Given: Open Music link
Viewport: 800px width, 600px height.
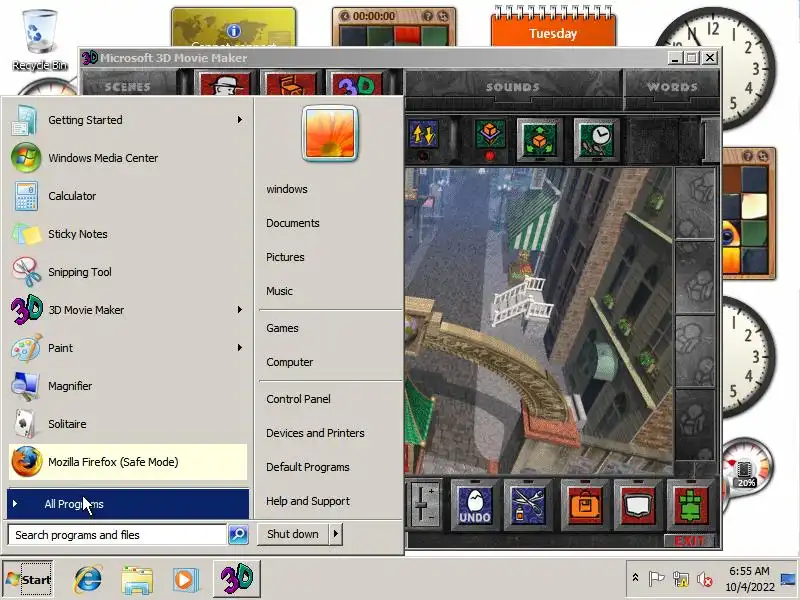Looking at the screenshot, I should (279, 291).
